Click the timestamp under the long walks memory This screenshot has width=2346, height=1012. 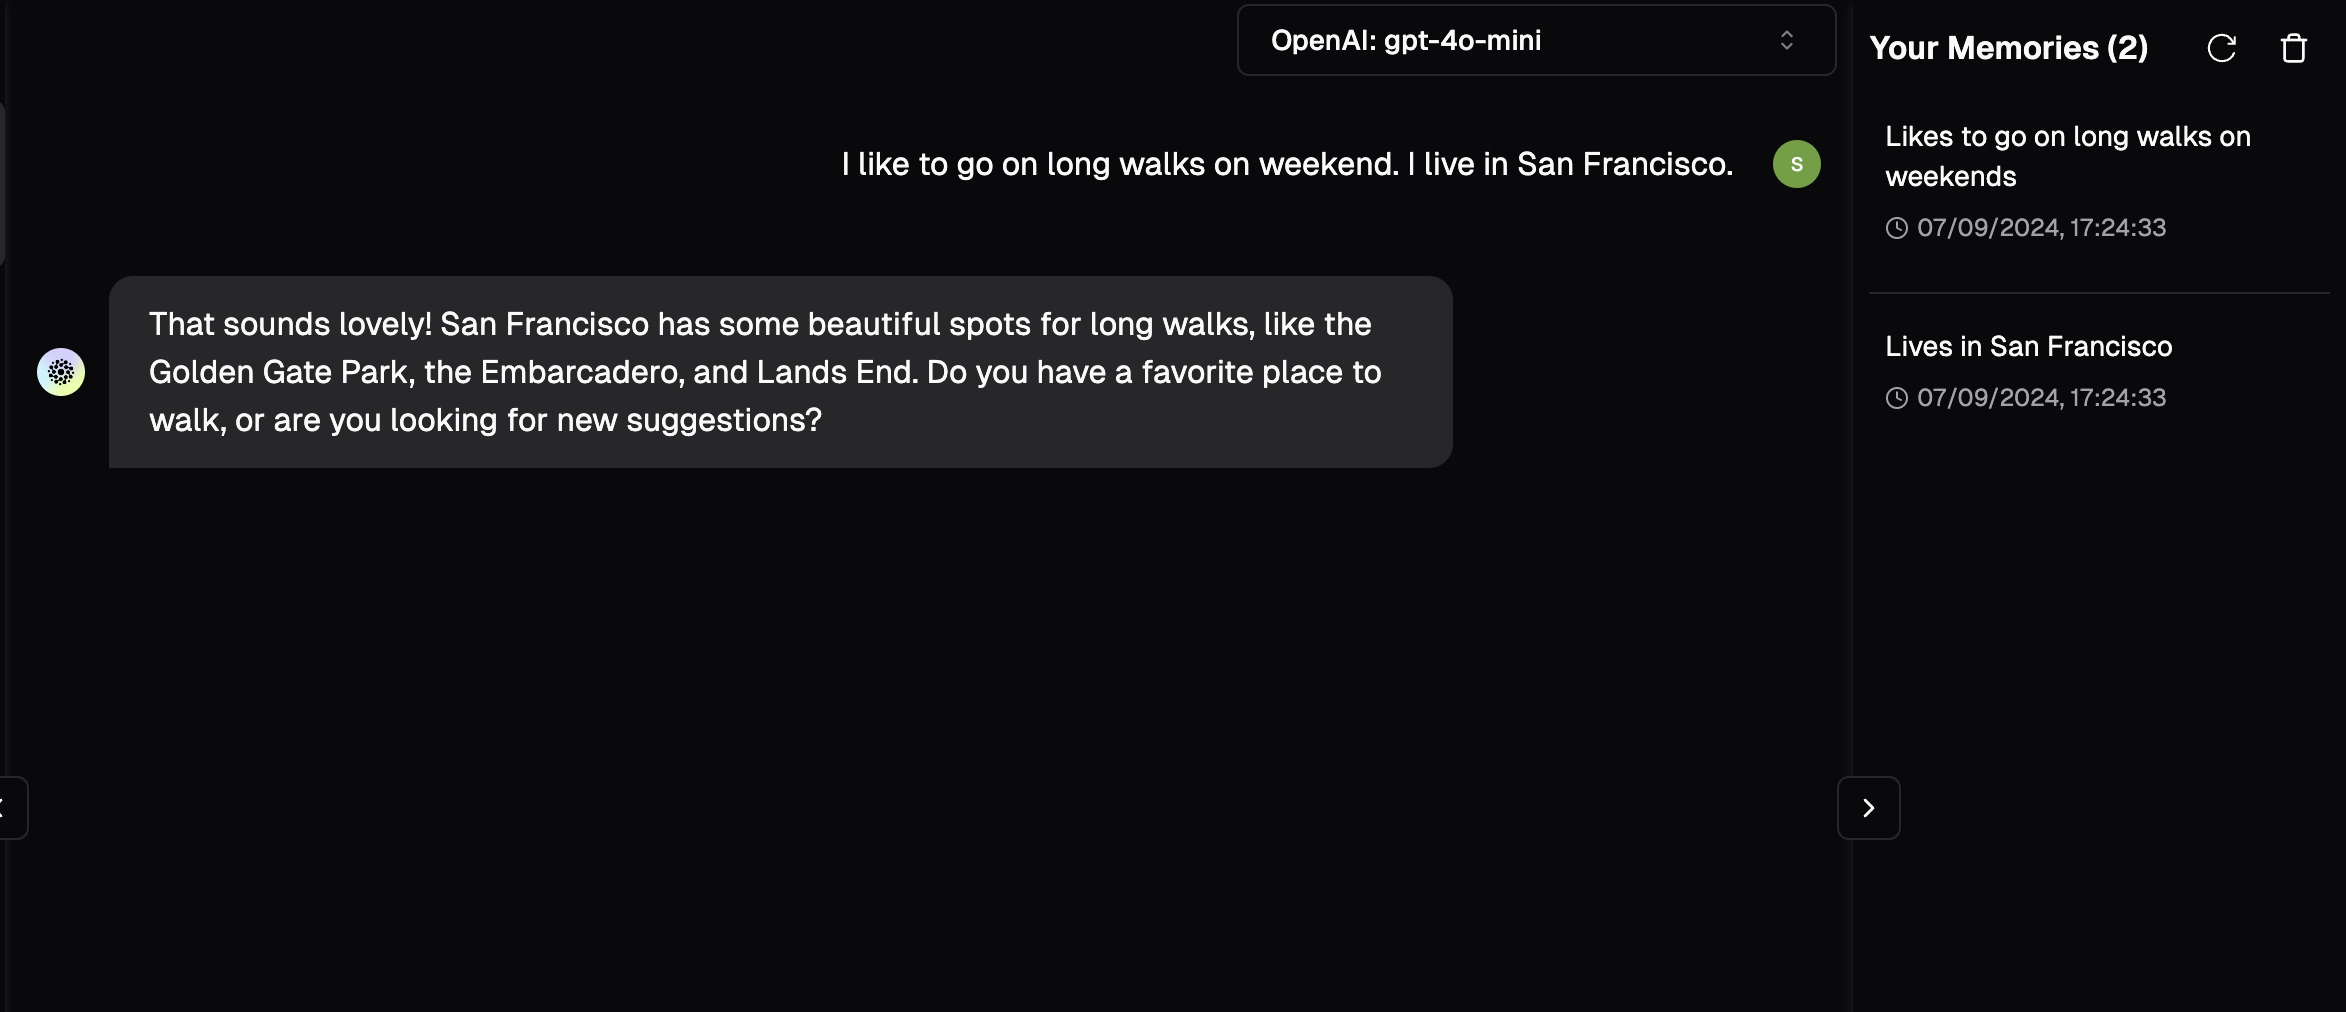2041,228
